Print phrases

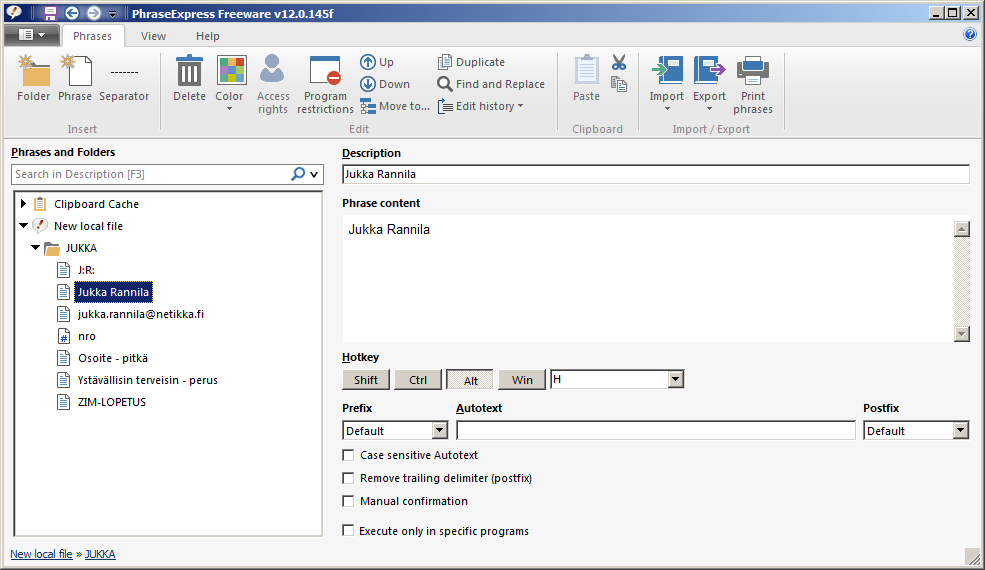tap(753, 85)
